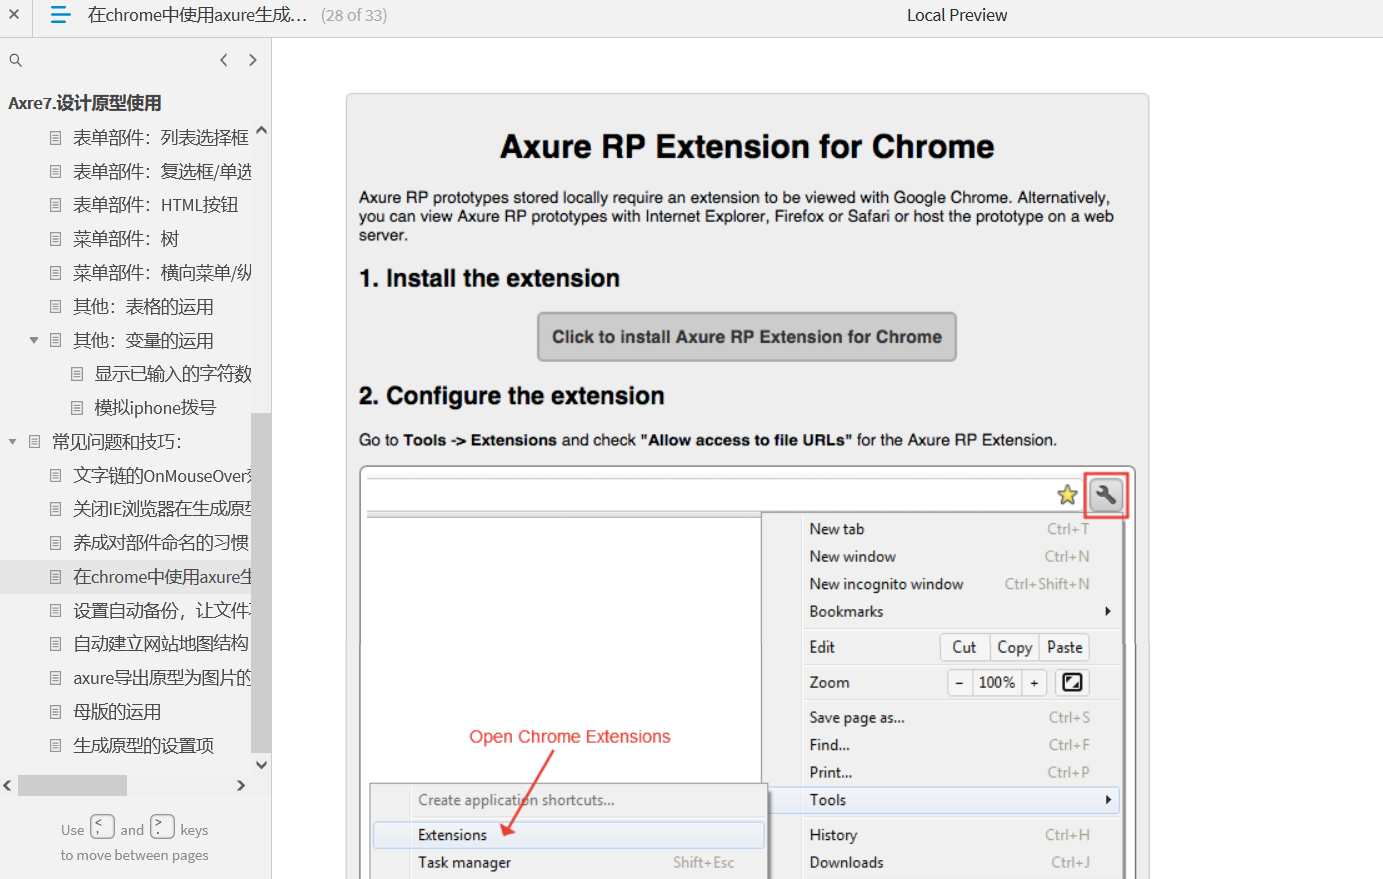This screenshot has width=1383, height=879.
Task: Click the bookmark star icon in Chrome image
Action: tap(1067, 495)
